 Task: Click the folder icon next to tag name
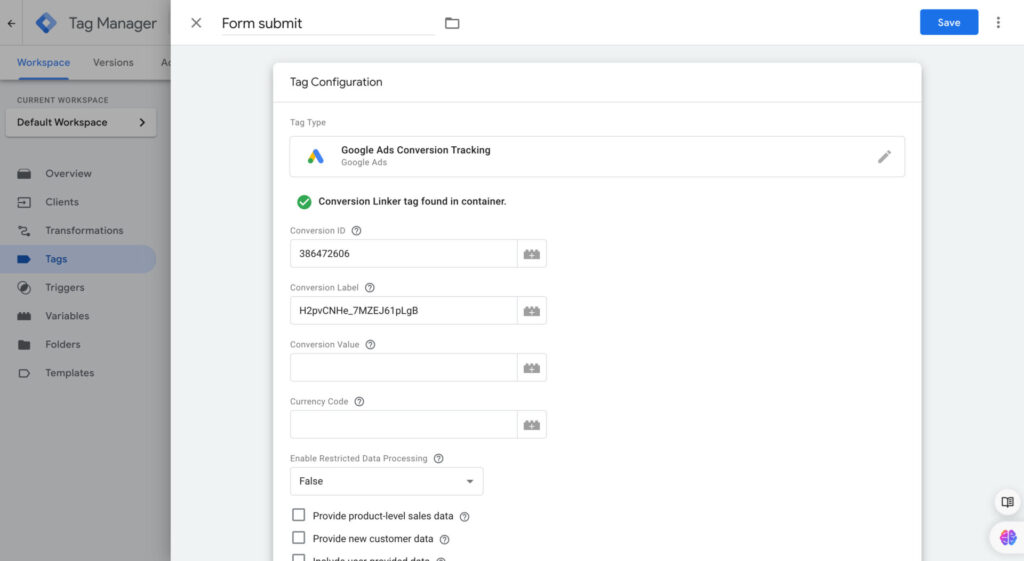point(452,23)
